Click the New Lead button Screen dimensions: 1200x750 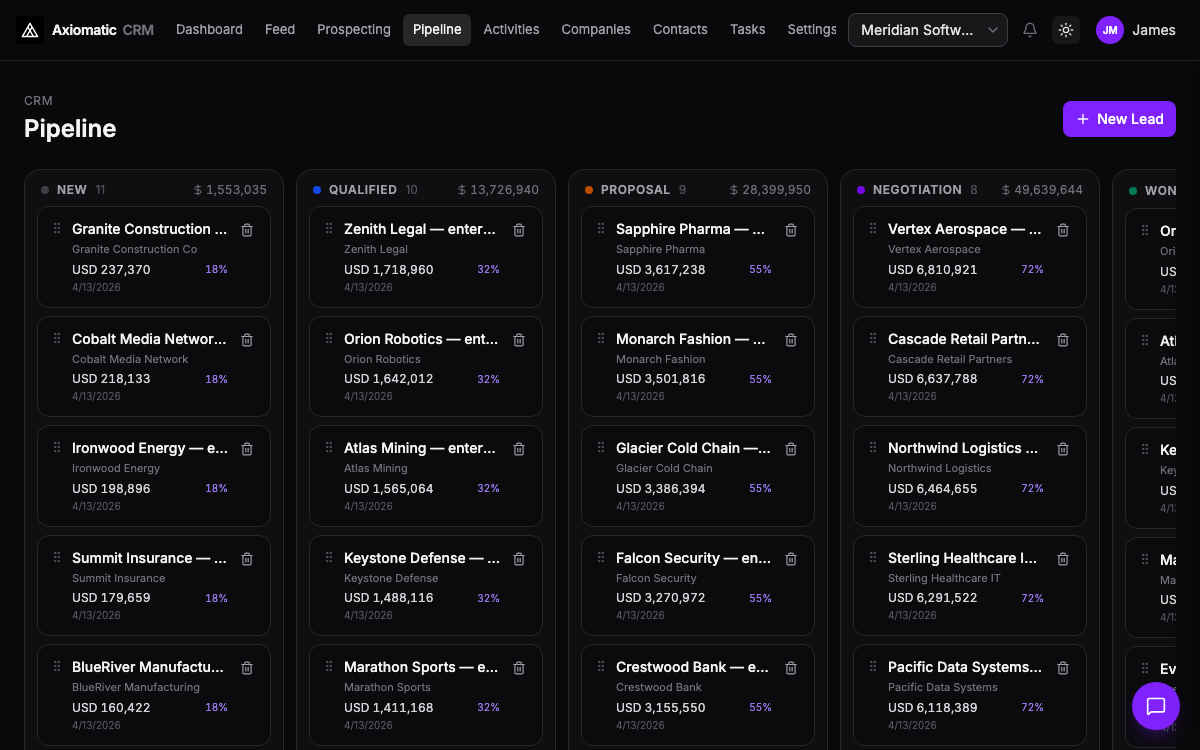tap(1119, 119)
